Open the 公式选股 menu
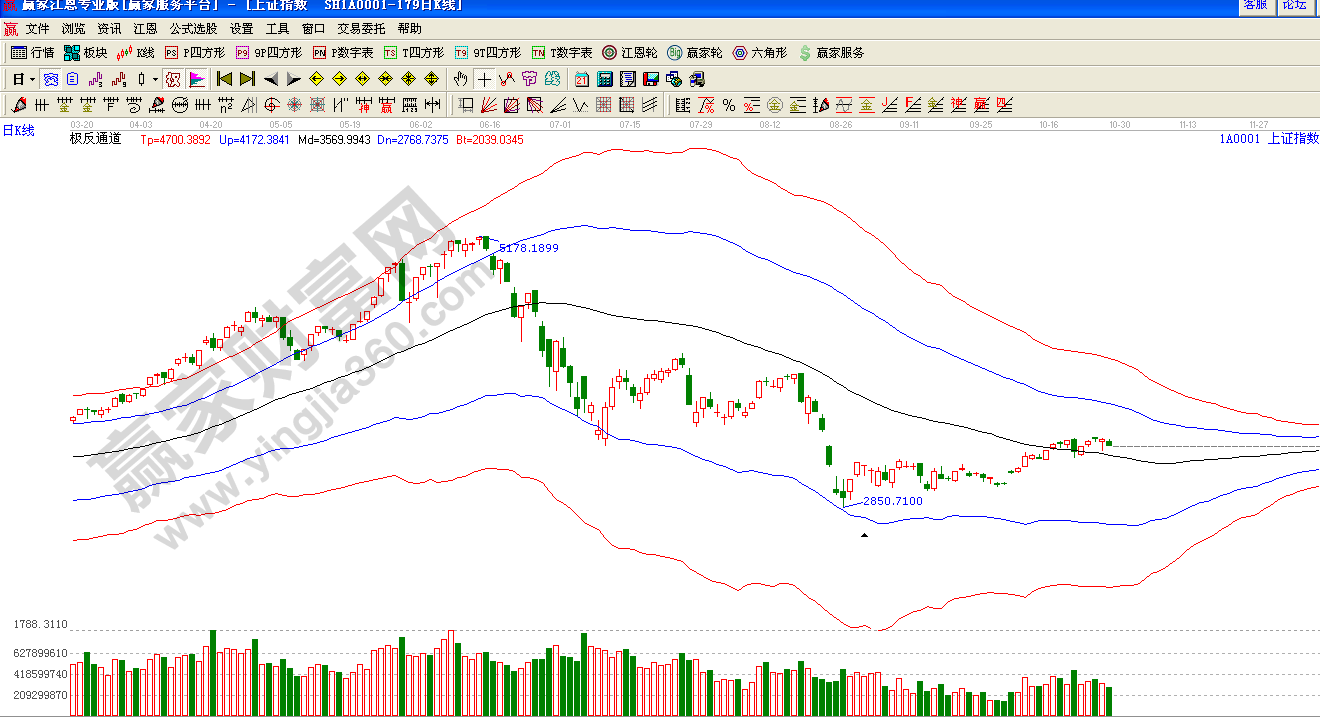The image size is (1320, 717). [193, 29]
